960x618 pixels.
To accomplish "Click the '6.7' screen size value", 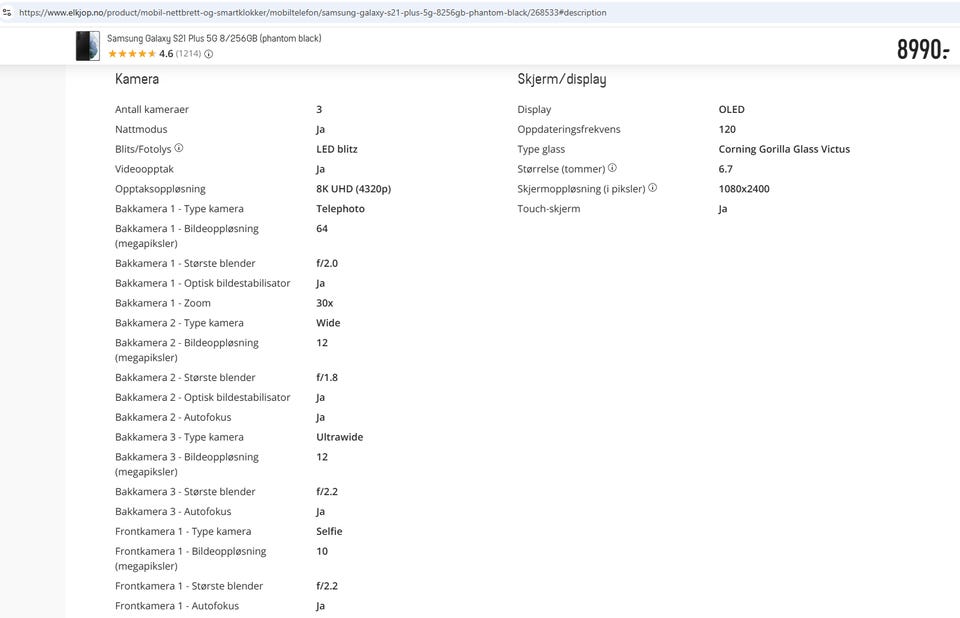I will tap(726, 169).
